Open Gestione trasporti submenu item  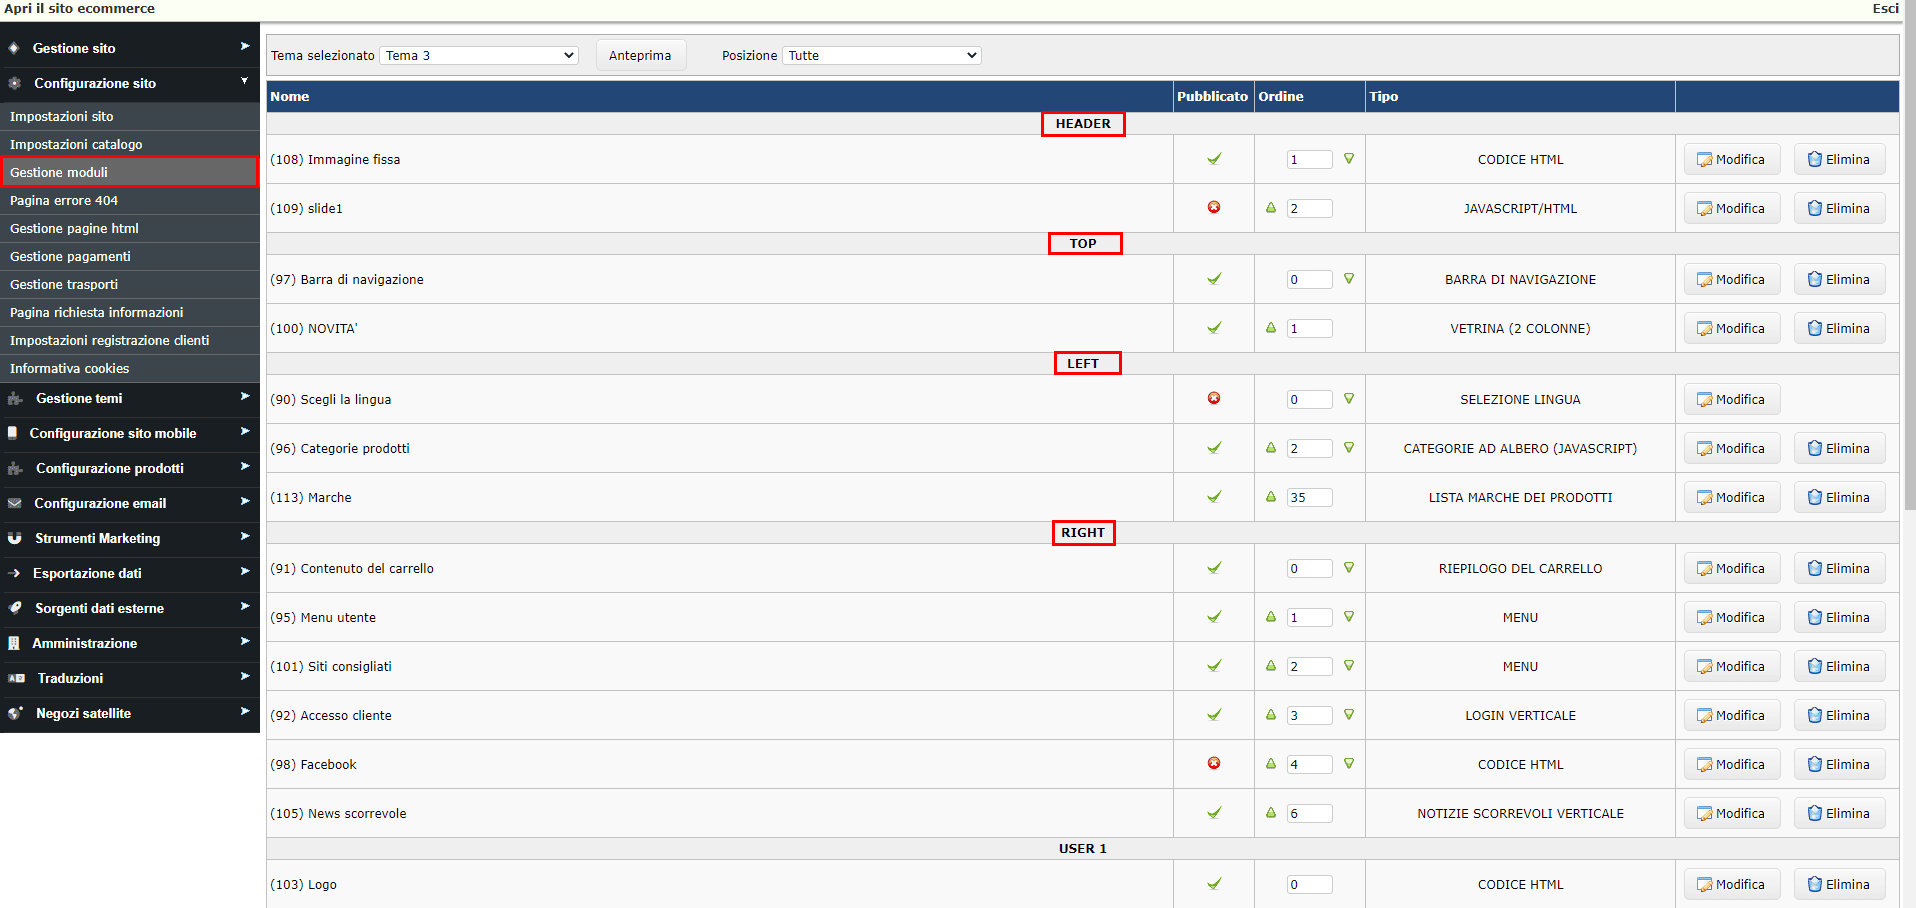click(130, 284)
